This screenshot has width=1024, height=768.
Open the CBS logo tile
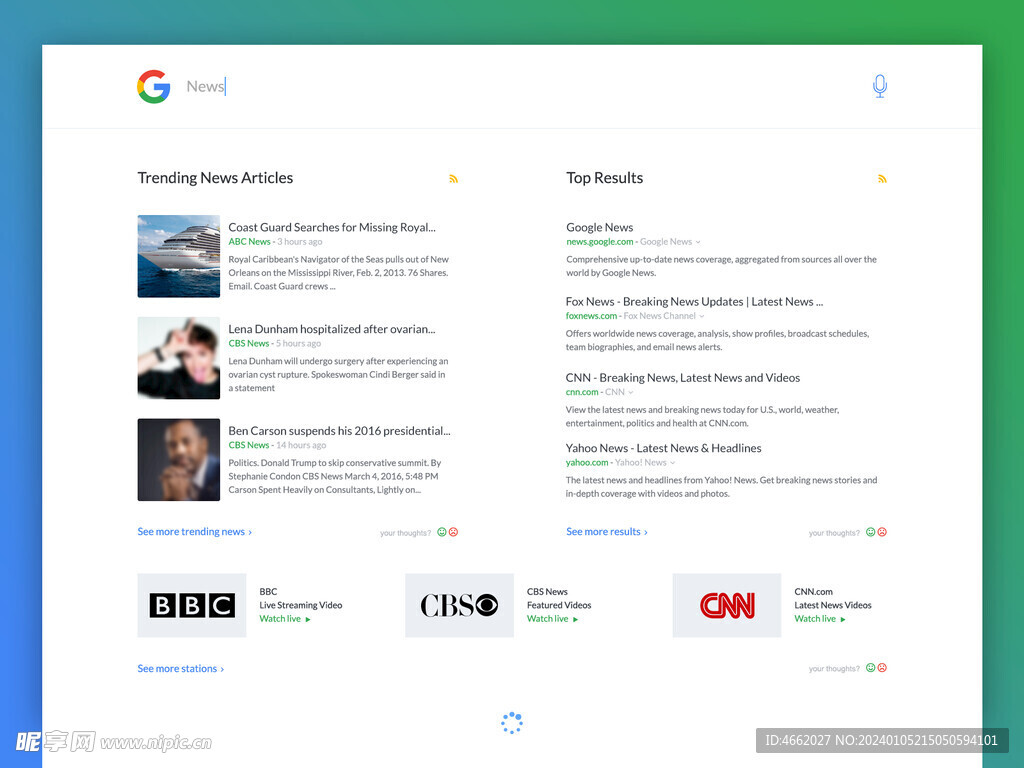pyautogui.click(x=459, y=605)
